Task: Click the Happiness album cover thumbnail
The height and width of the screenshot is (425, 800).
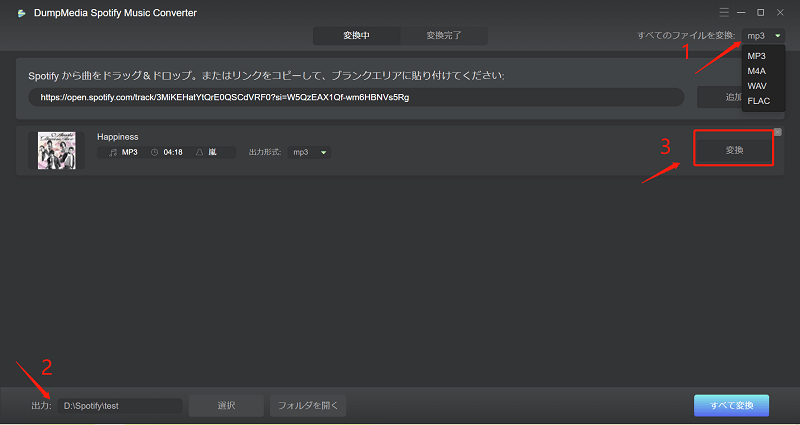Action: pos(57,151)
